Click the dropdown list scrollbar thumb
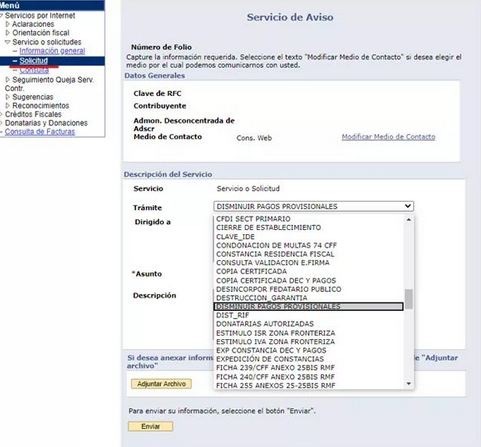Viewport: 481px width, 447px height. click(409, 299)
